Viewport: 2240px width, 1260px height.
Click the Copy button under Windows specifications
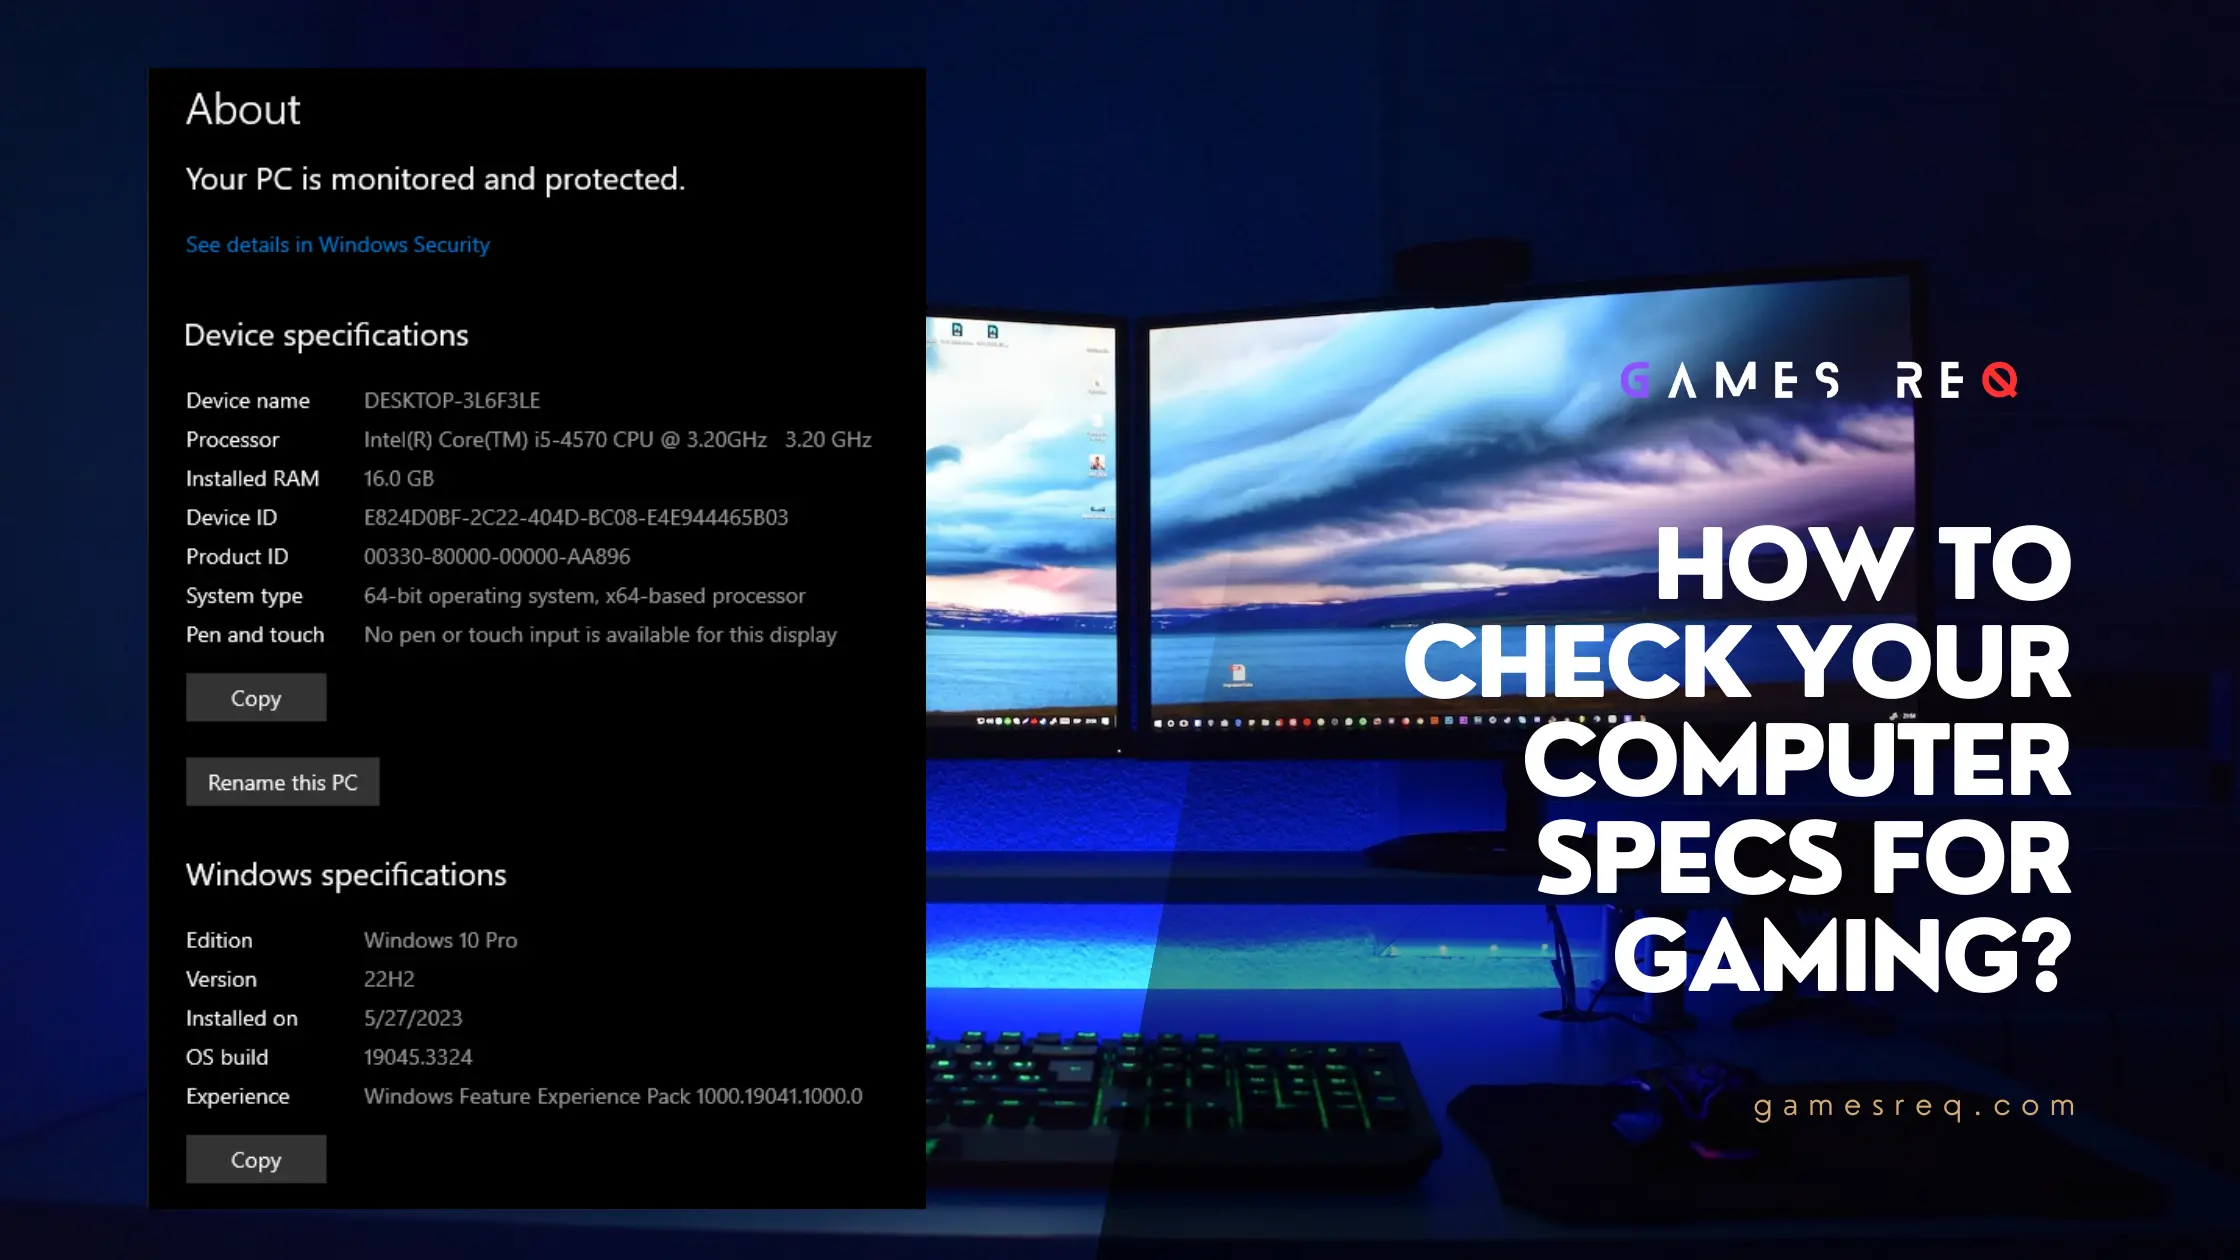(x=255, y=1158)
